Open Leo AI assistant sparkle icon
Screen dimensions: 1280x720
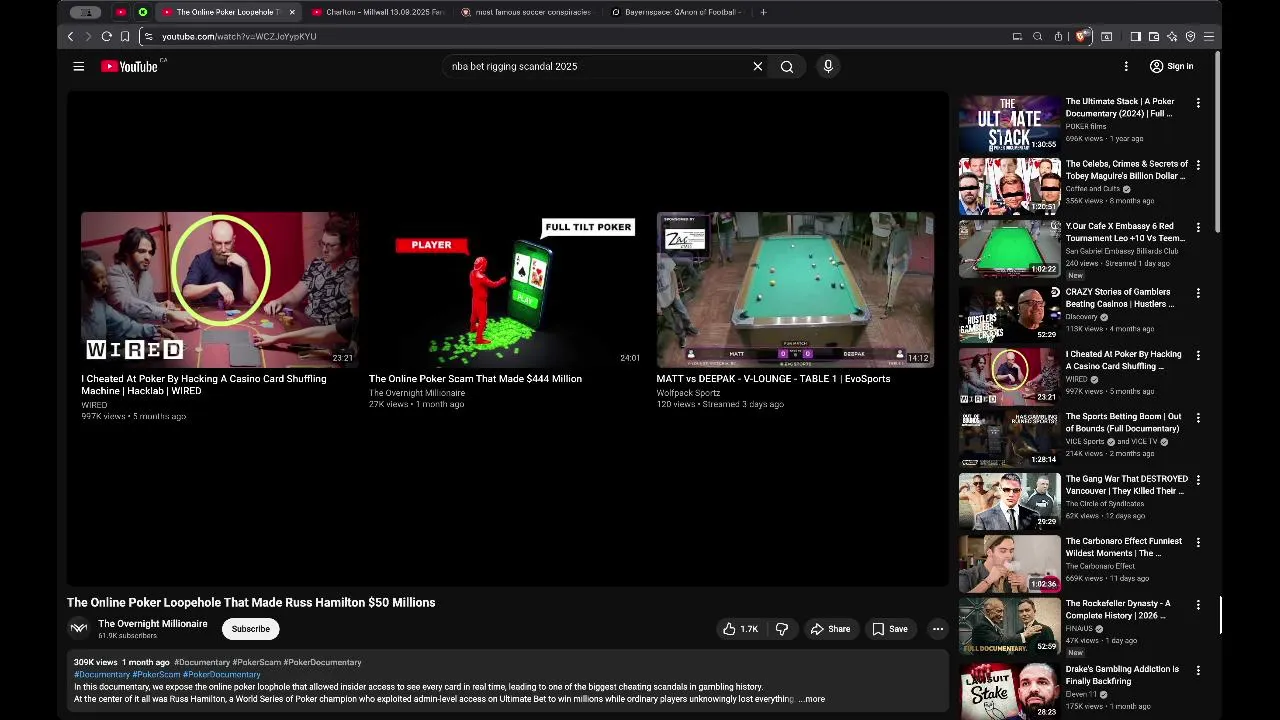tap(1172, 36)
